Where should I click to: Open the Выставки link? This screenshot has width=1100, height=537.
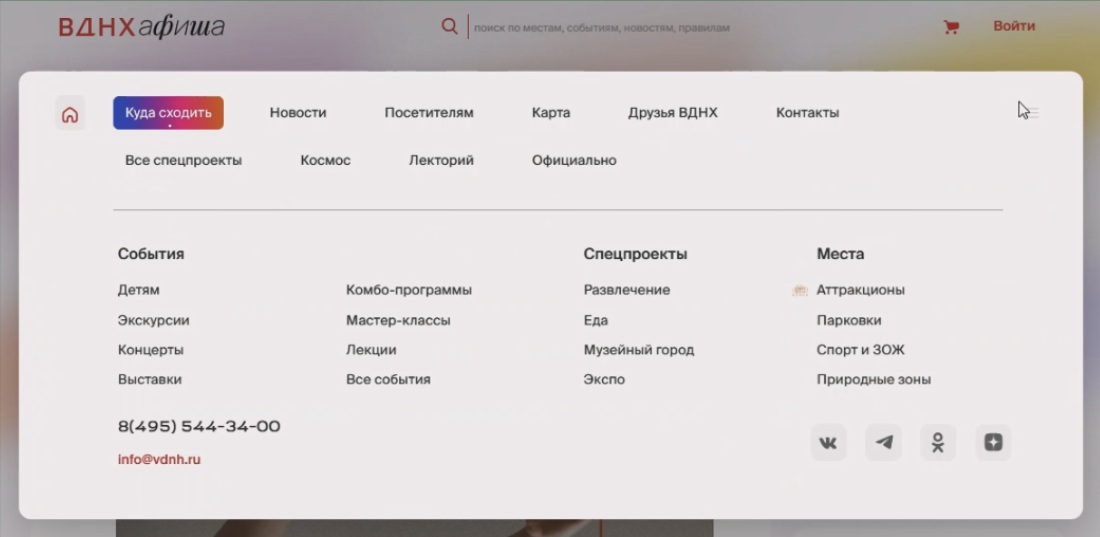pyautogui.click(x=150, y=380)
